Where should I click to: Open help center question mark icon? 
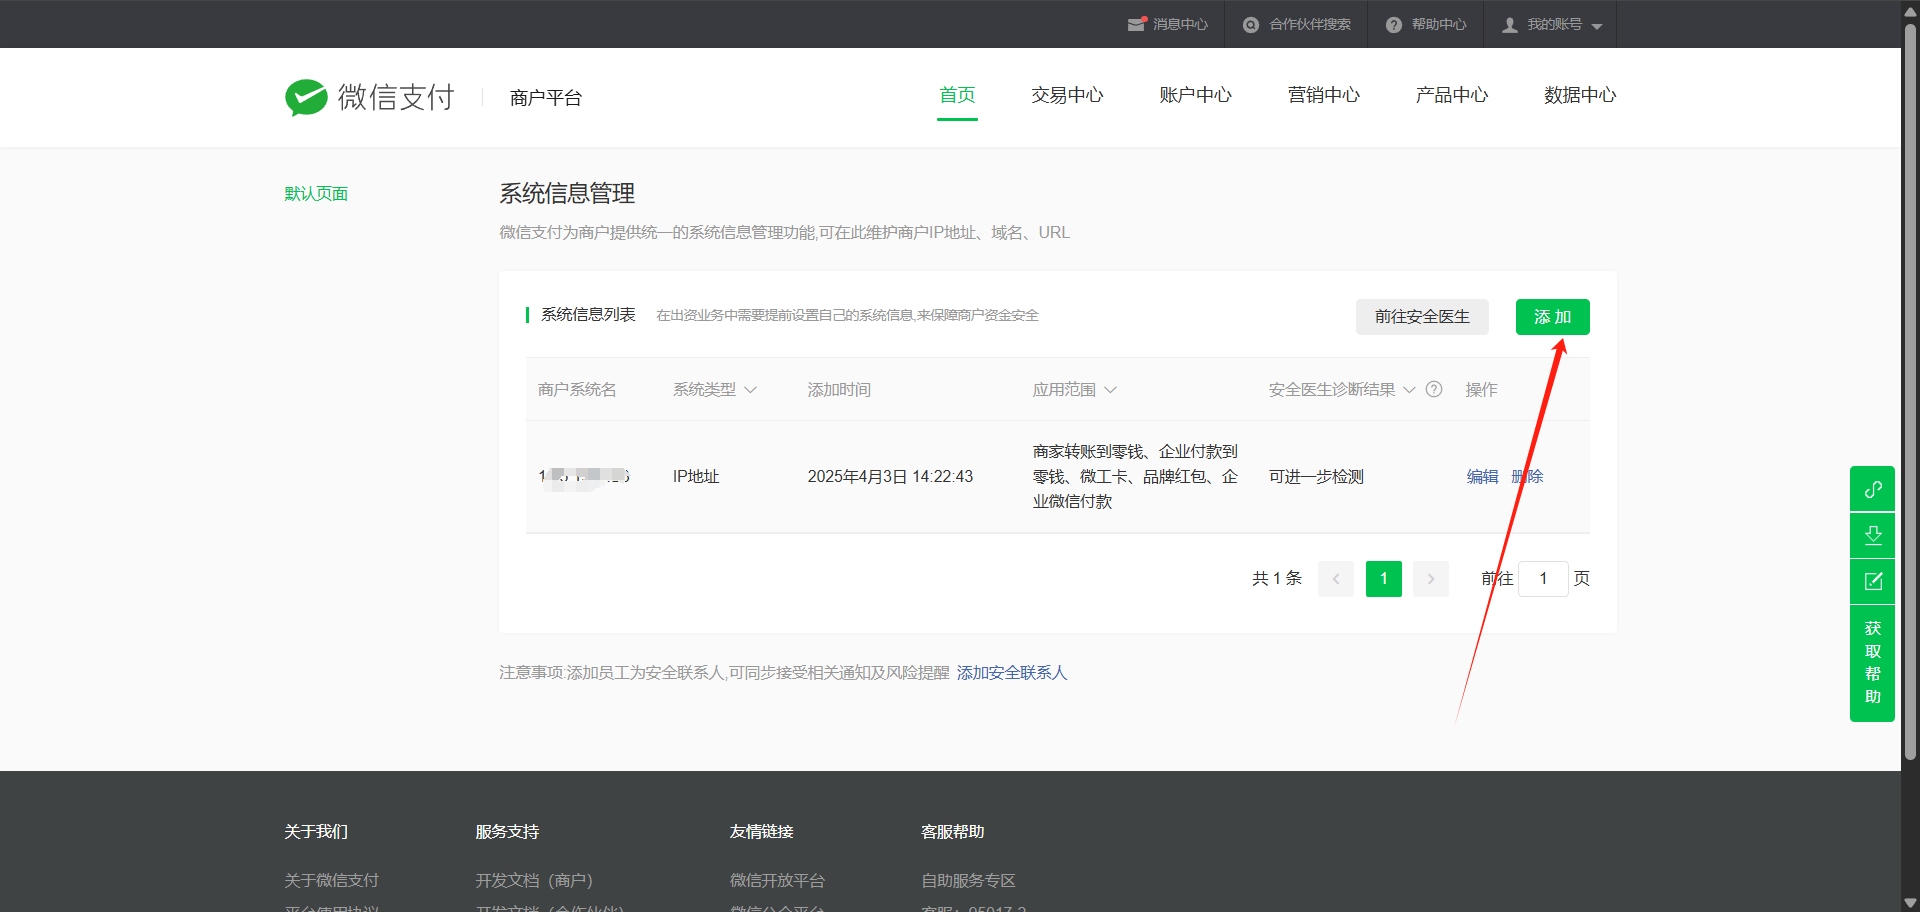(1393, 25)
